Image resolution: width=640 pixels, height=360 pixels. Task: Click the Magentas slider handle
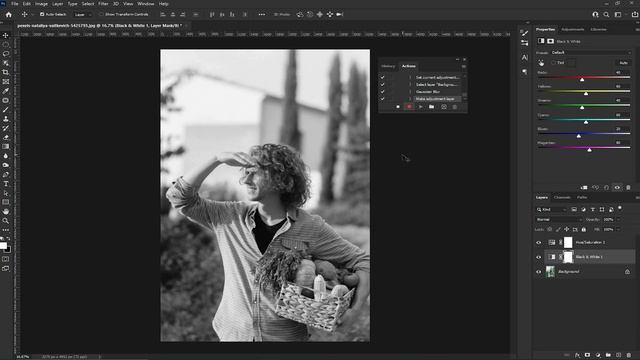[589, 150]
